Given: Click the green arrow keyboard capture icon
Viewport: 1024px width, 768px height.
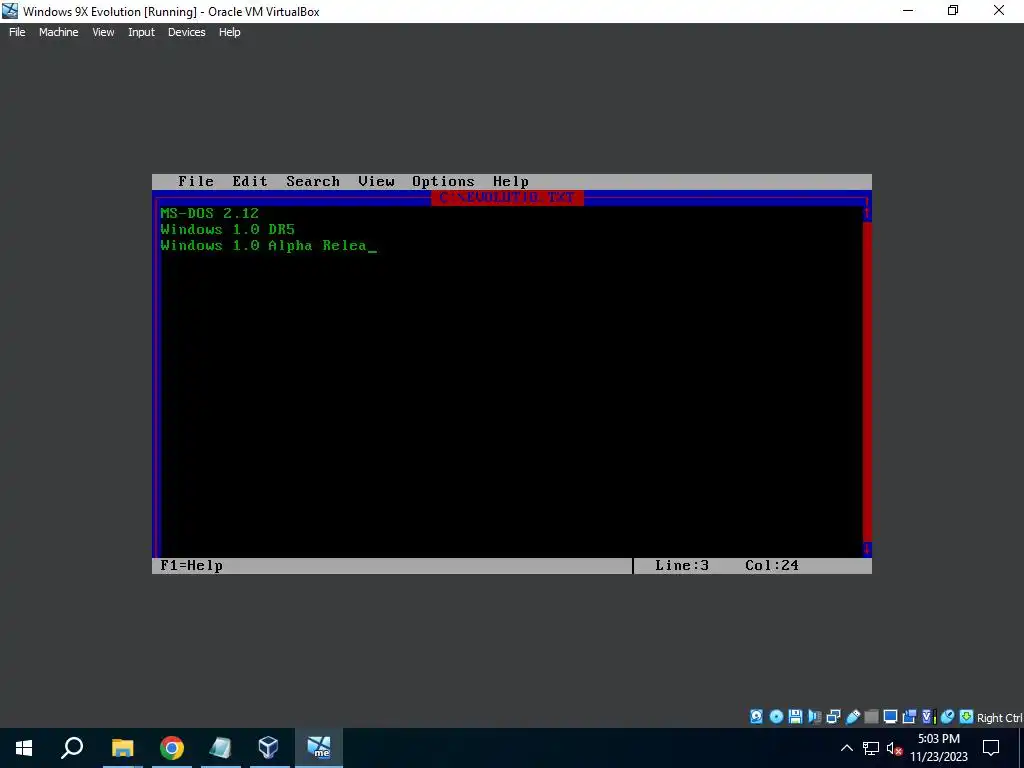Looking at the screenshot, I should tap(967, 716).
